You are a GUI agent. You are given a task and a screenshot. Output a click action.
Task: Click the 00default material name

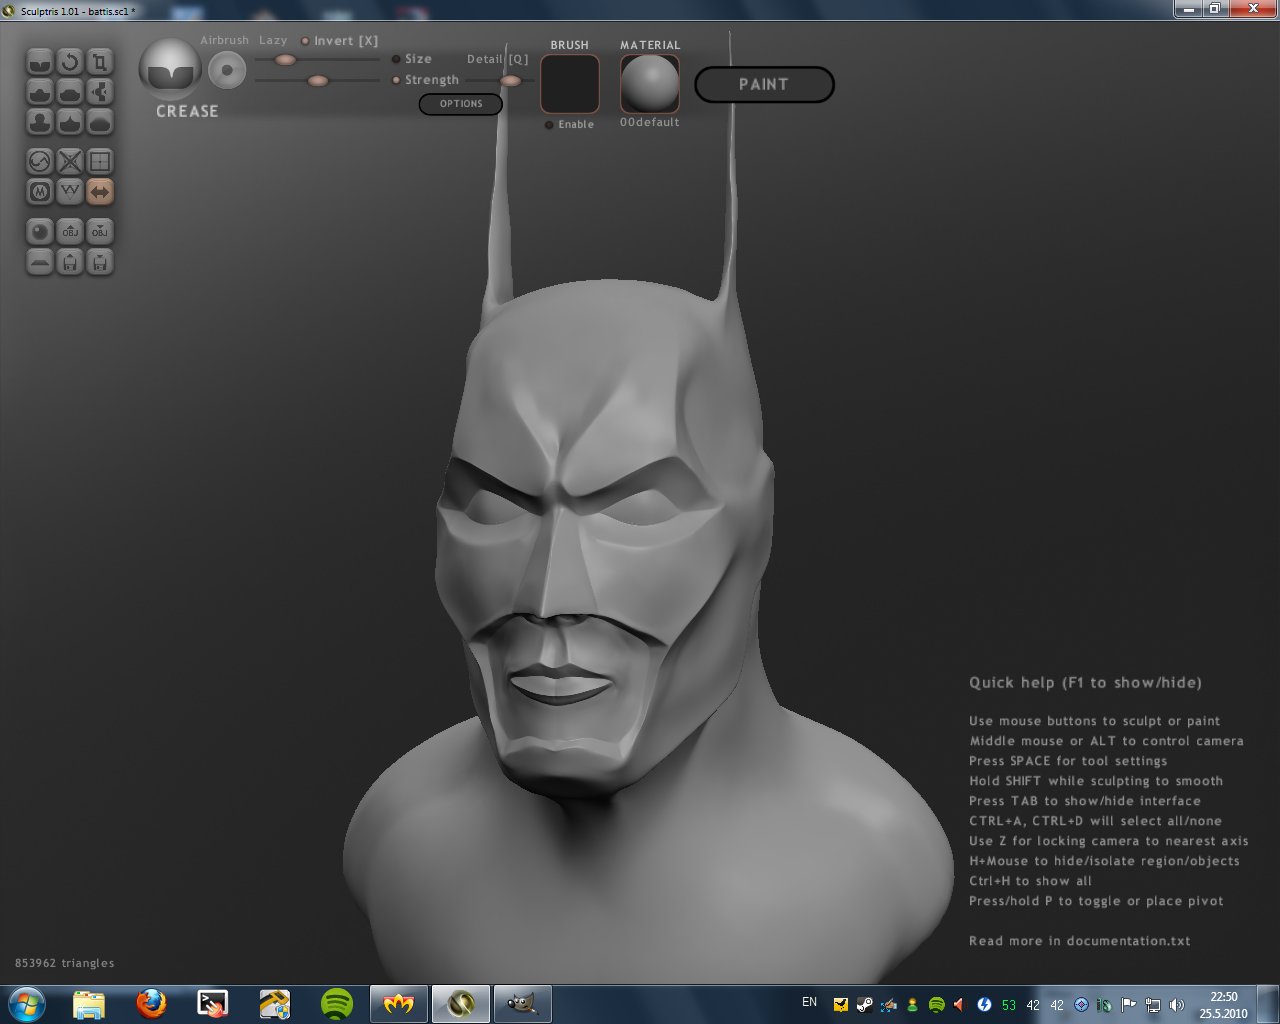[649, 122]
